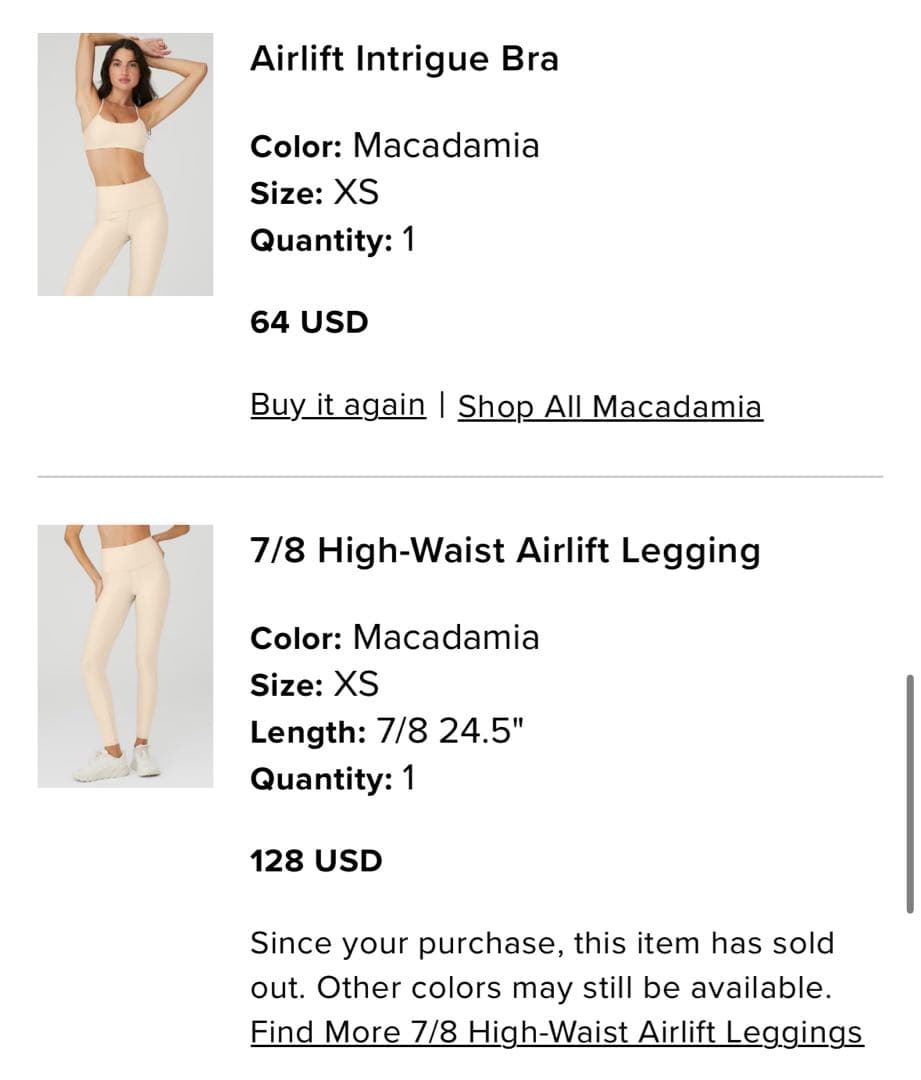921x1080 pixels.
Task: Click the legging's Size: XS line
Action: click(314, 685)
